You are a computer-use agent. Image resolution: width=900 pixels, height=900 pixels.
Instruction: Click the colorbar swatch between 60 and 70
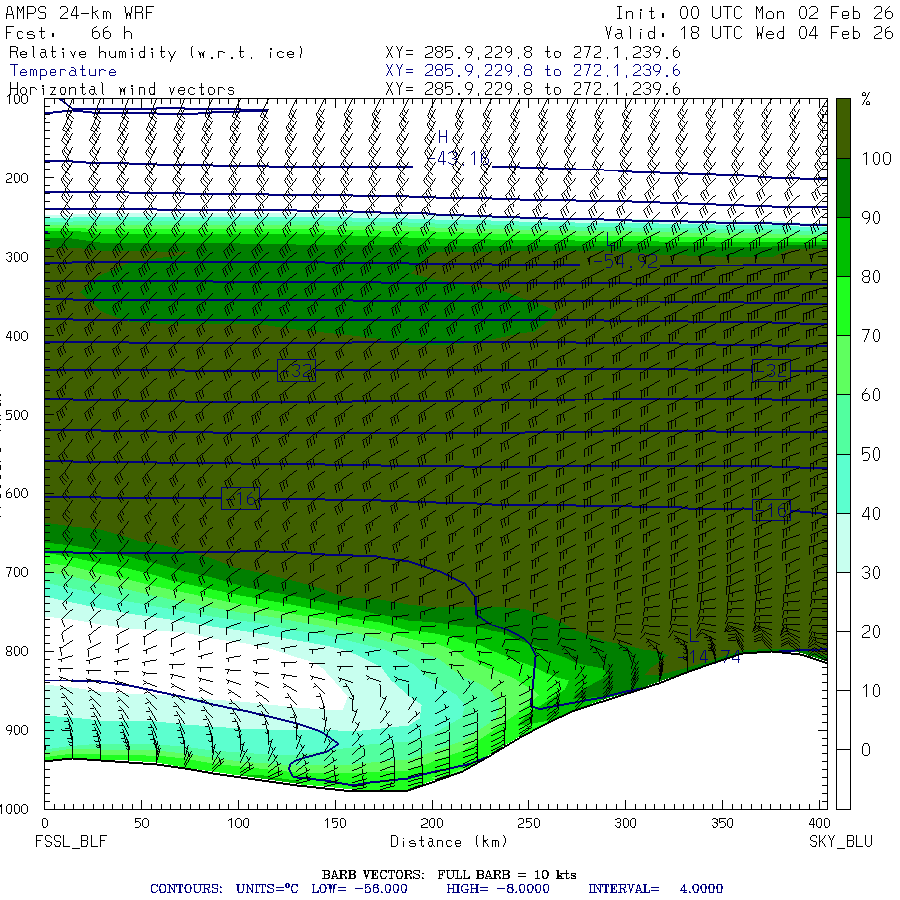[x=843, y=365]
